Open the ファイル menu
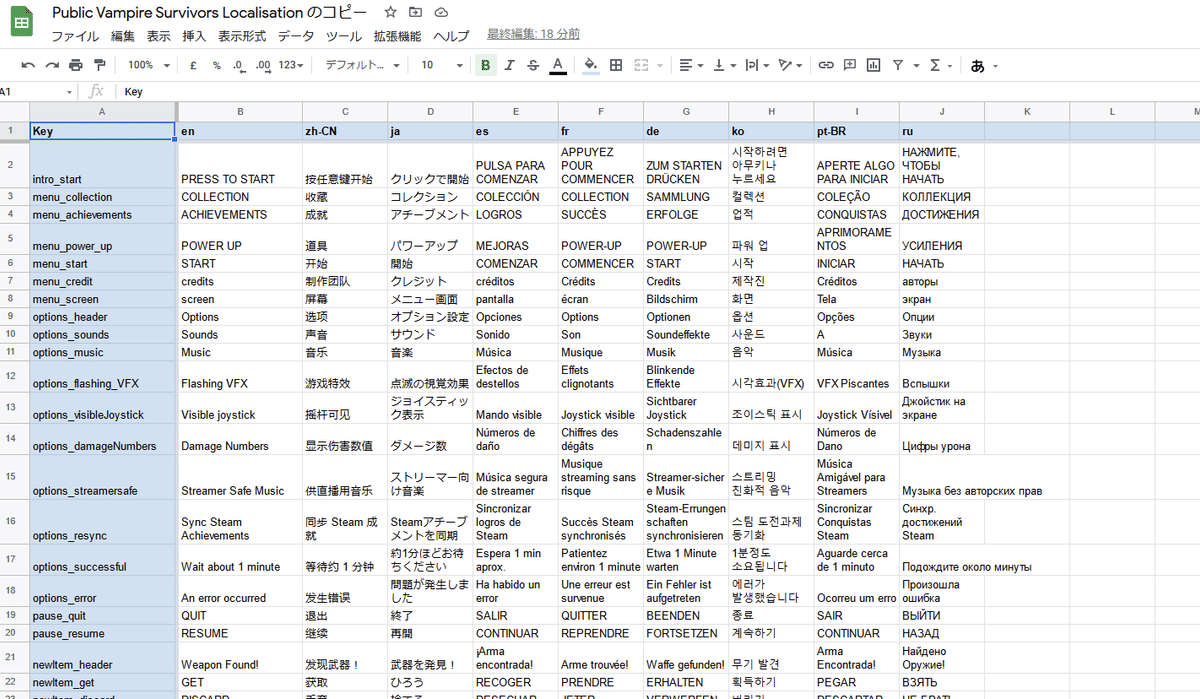This screenshot has height=699, width=1200. tap(75, 36)
